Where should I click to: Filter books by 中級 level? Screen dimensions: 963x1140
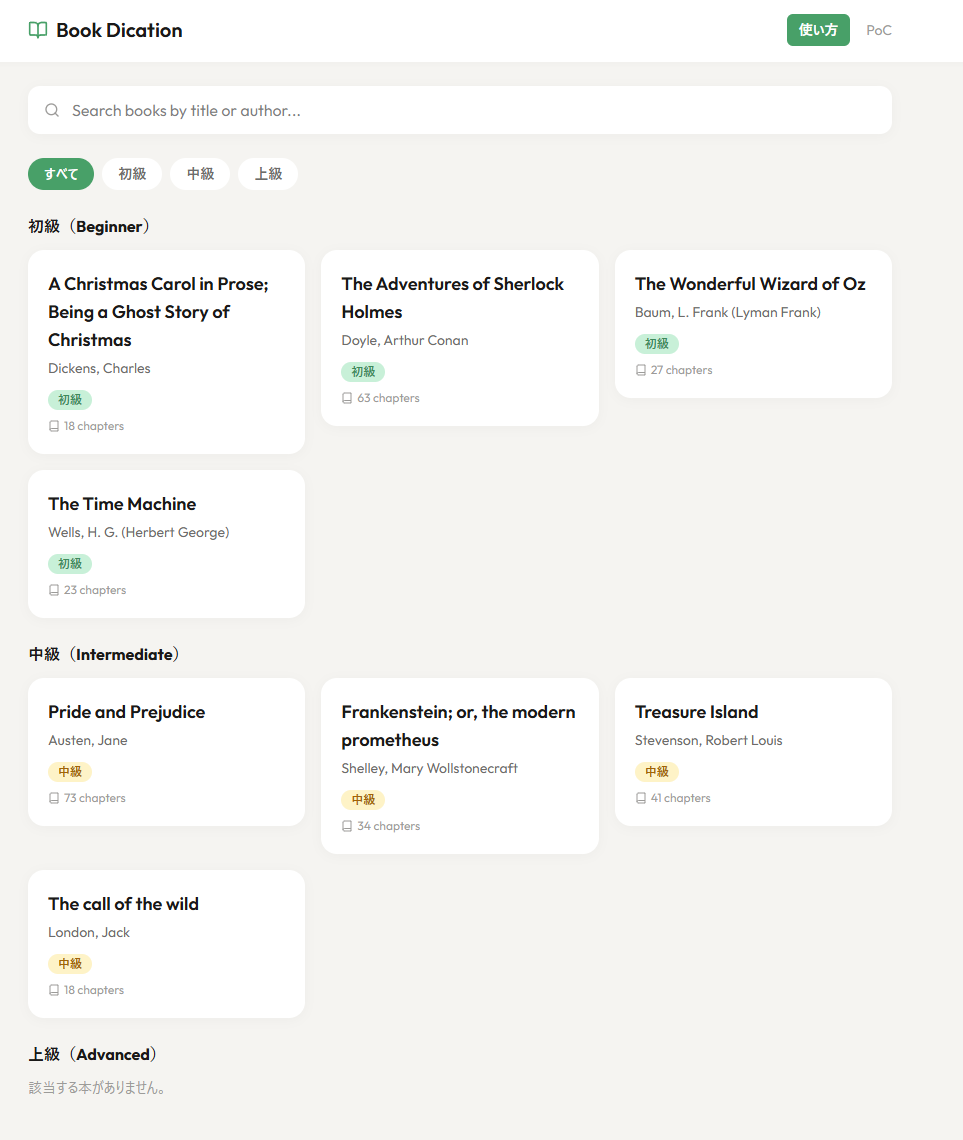click(200, 174)
